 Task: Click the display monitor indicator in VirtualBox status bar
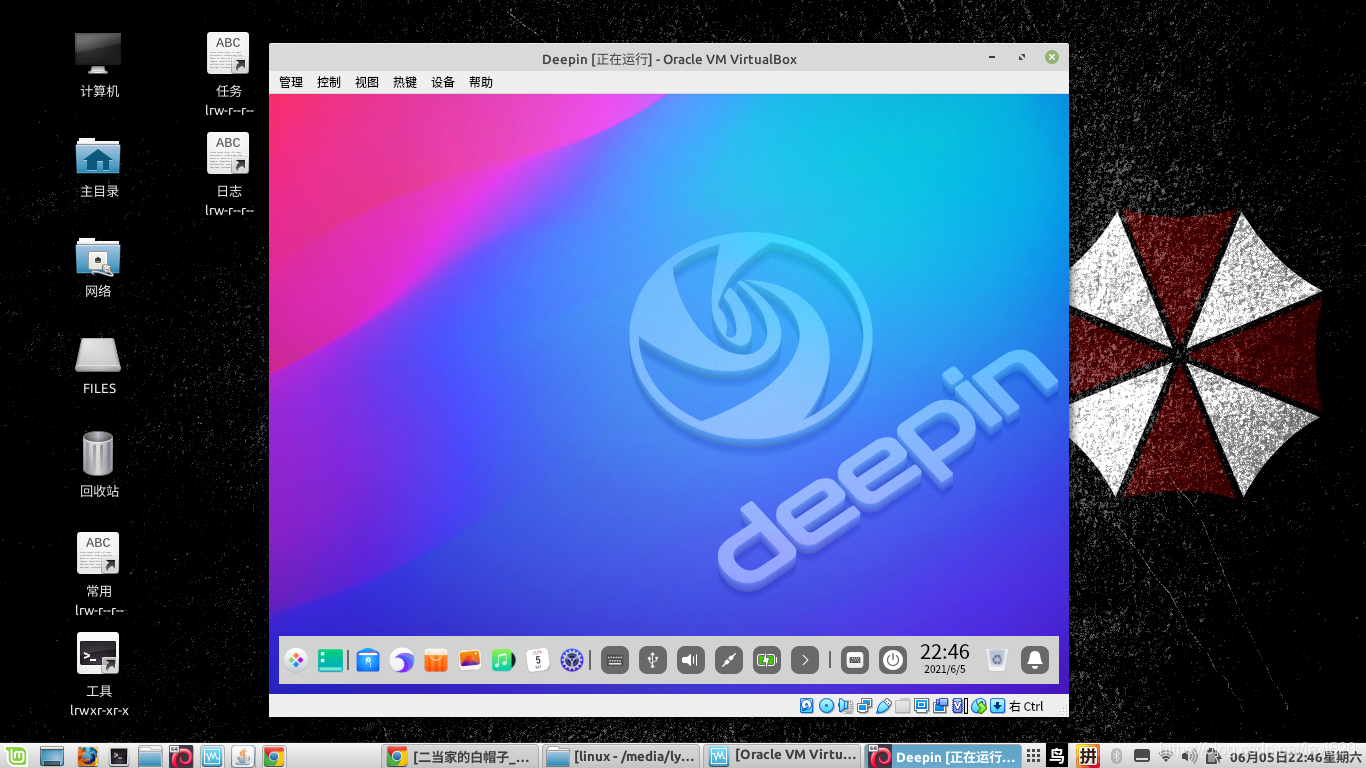tap(921, 706)
